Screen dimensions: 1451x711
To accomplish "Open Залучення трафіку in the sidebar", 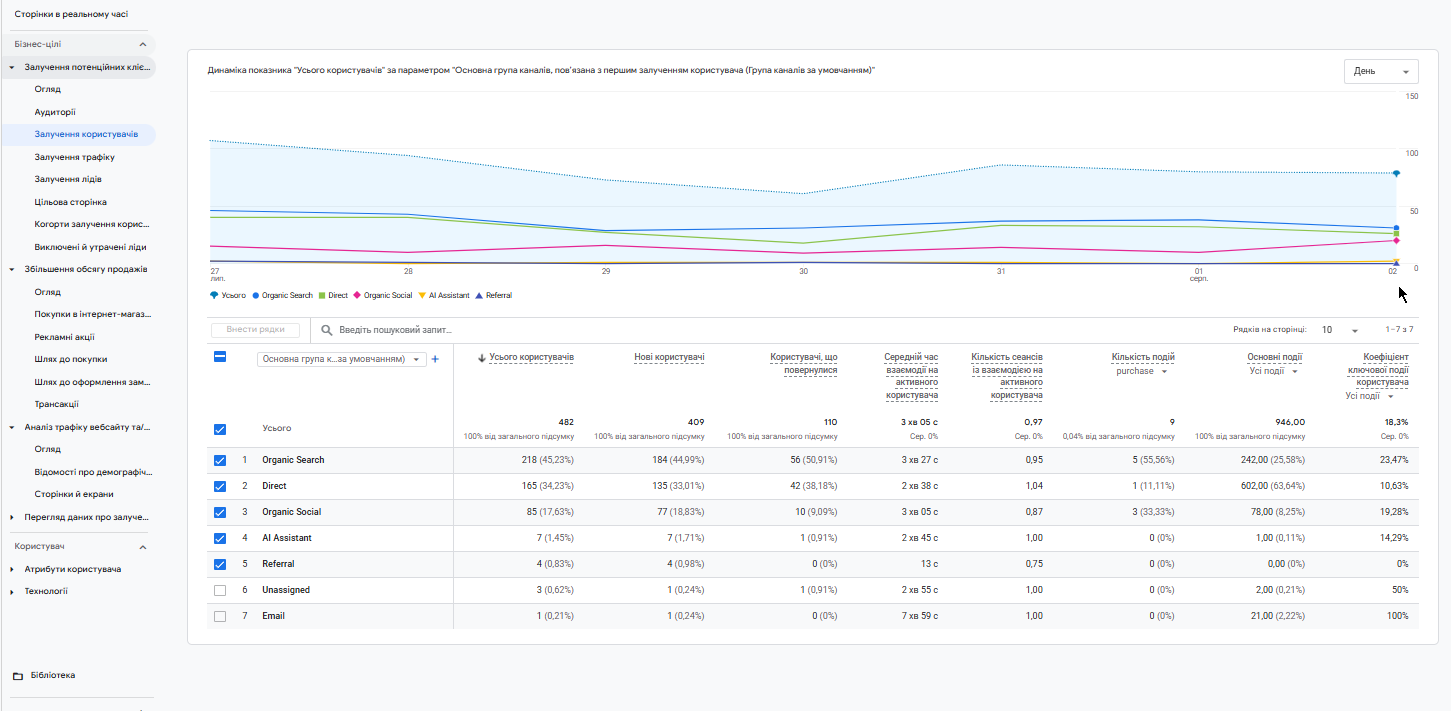I will [75, 157].
